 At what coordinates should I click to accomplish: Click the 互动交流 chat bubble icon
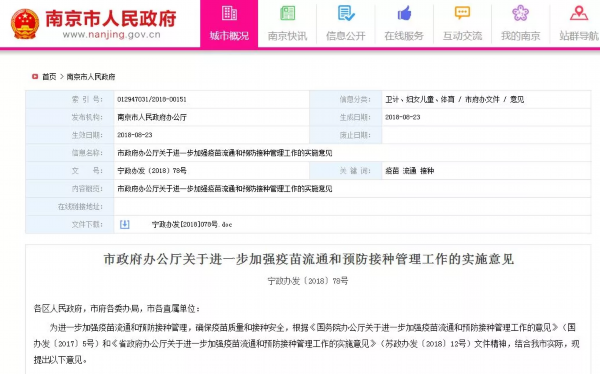click(462, 13)
